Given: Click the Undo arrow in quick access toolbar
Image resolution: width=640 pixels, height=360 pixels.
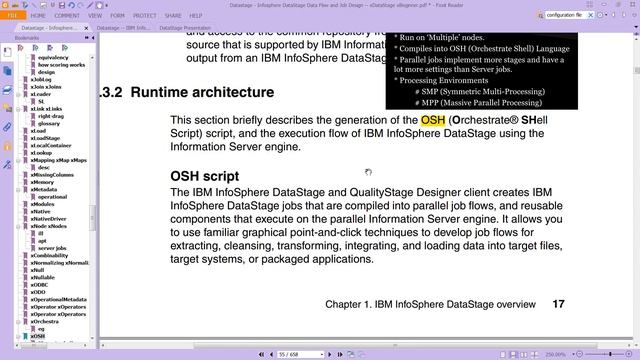Looking at the screenshot, I should click(x=71, y=5).
